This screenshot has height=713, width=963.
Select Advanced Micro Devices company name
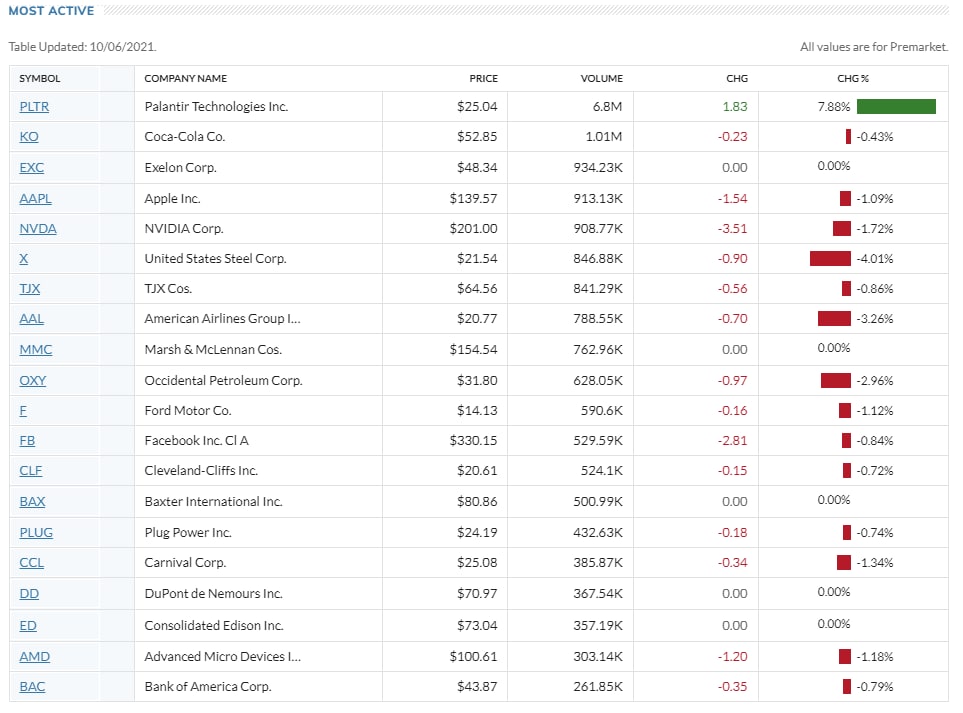pos(222,657)
